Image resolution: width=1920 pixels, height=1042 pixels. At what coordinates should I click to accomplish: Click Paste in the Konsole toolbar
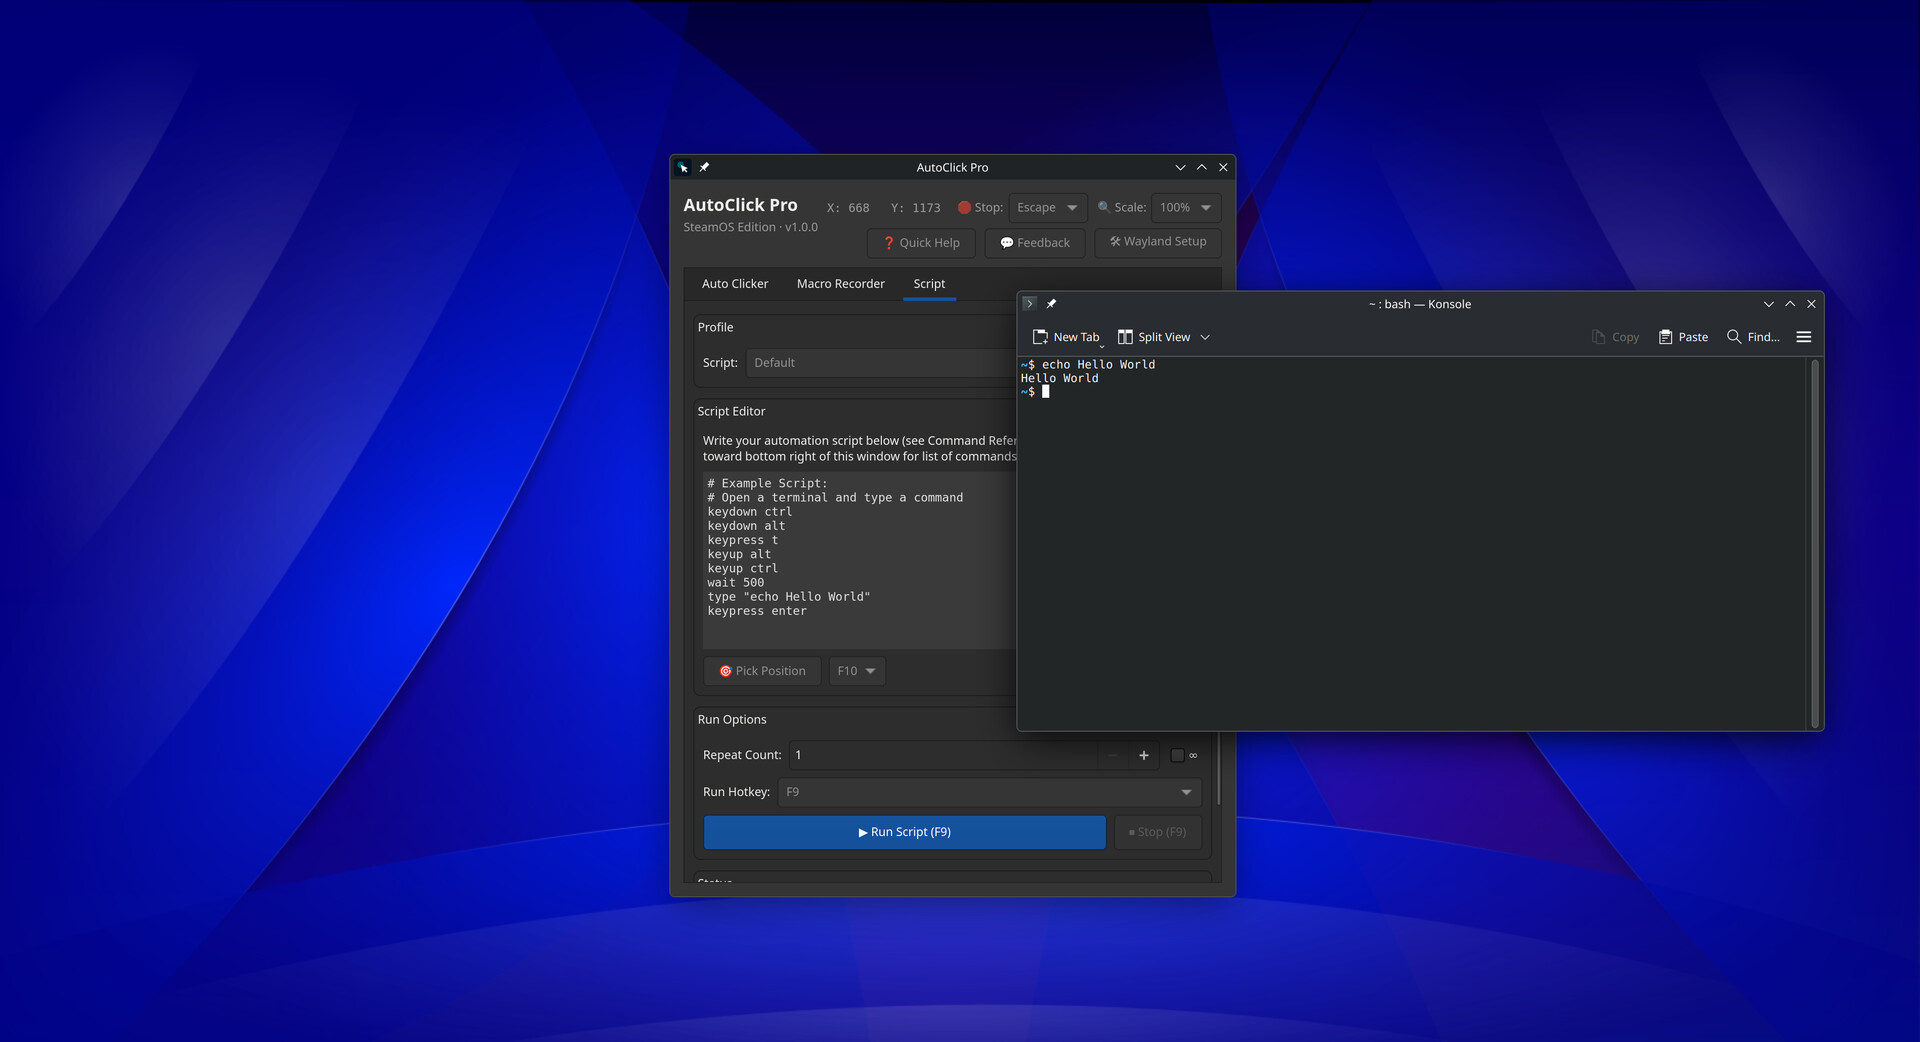pos(1683,337)
